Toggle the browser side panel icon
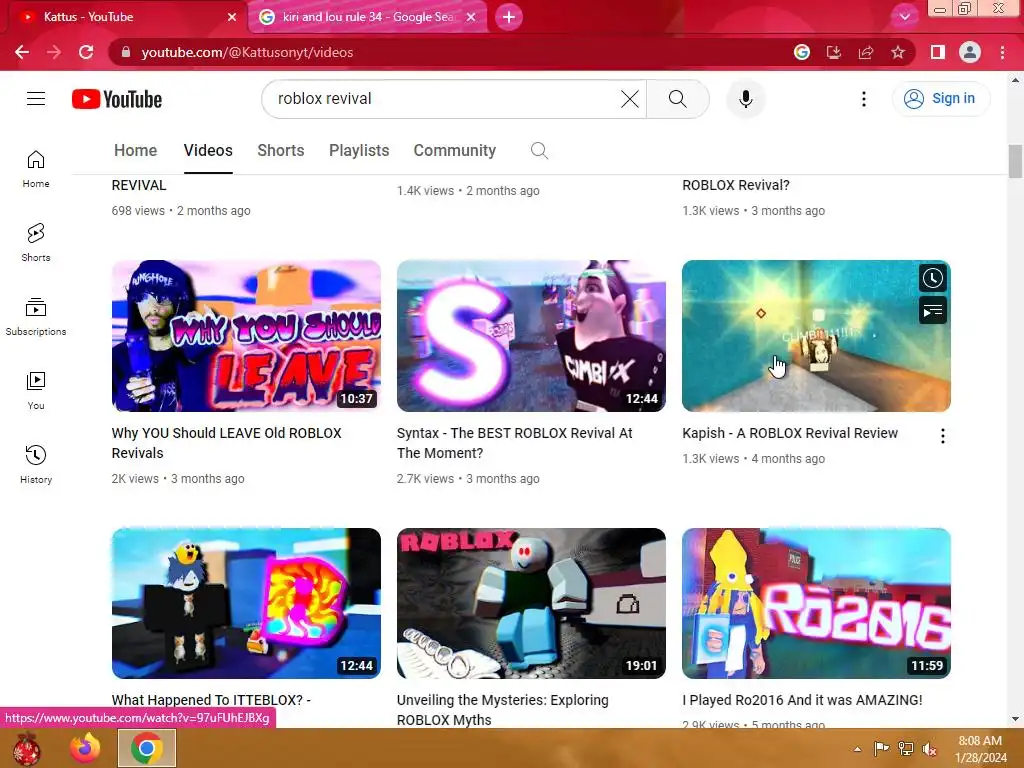This screenshot has width=1024, height=768. (938, 52)
